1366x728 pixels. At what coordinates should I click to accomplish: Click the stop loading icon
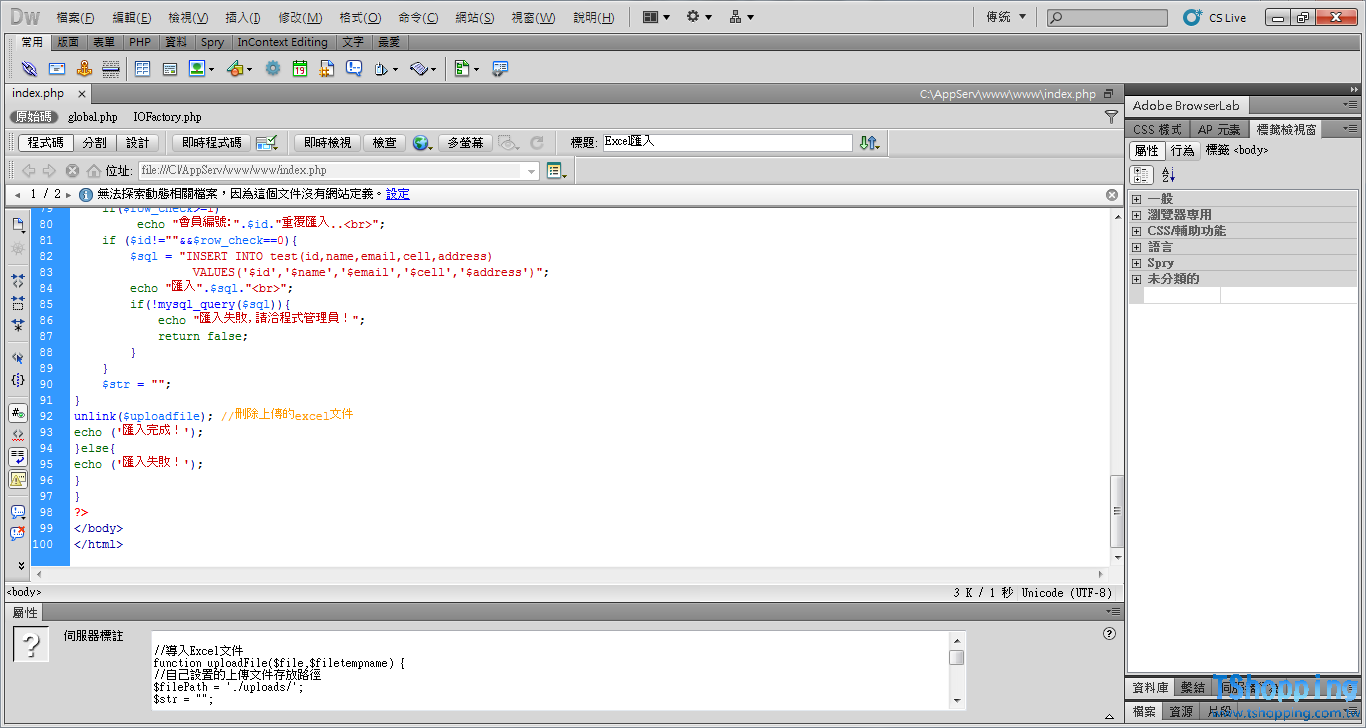click(72, 171)
